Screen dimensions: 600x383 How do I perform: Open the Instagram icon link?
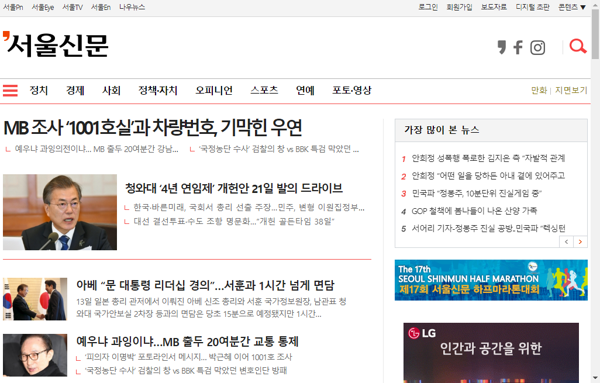[538, 48]
